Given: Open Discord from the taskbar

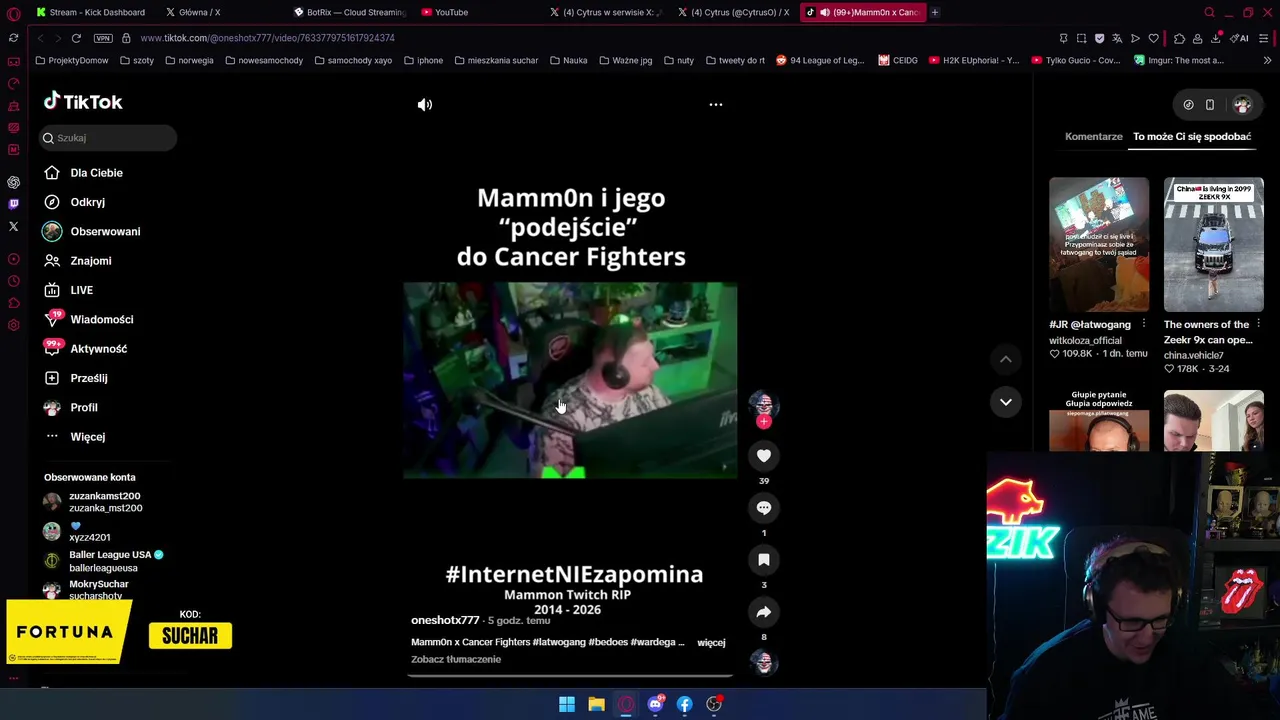Looking at the screenshot, I should (656, 704).
